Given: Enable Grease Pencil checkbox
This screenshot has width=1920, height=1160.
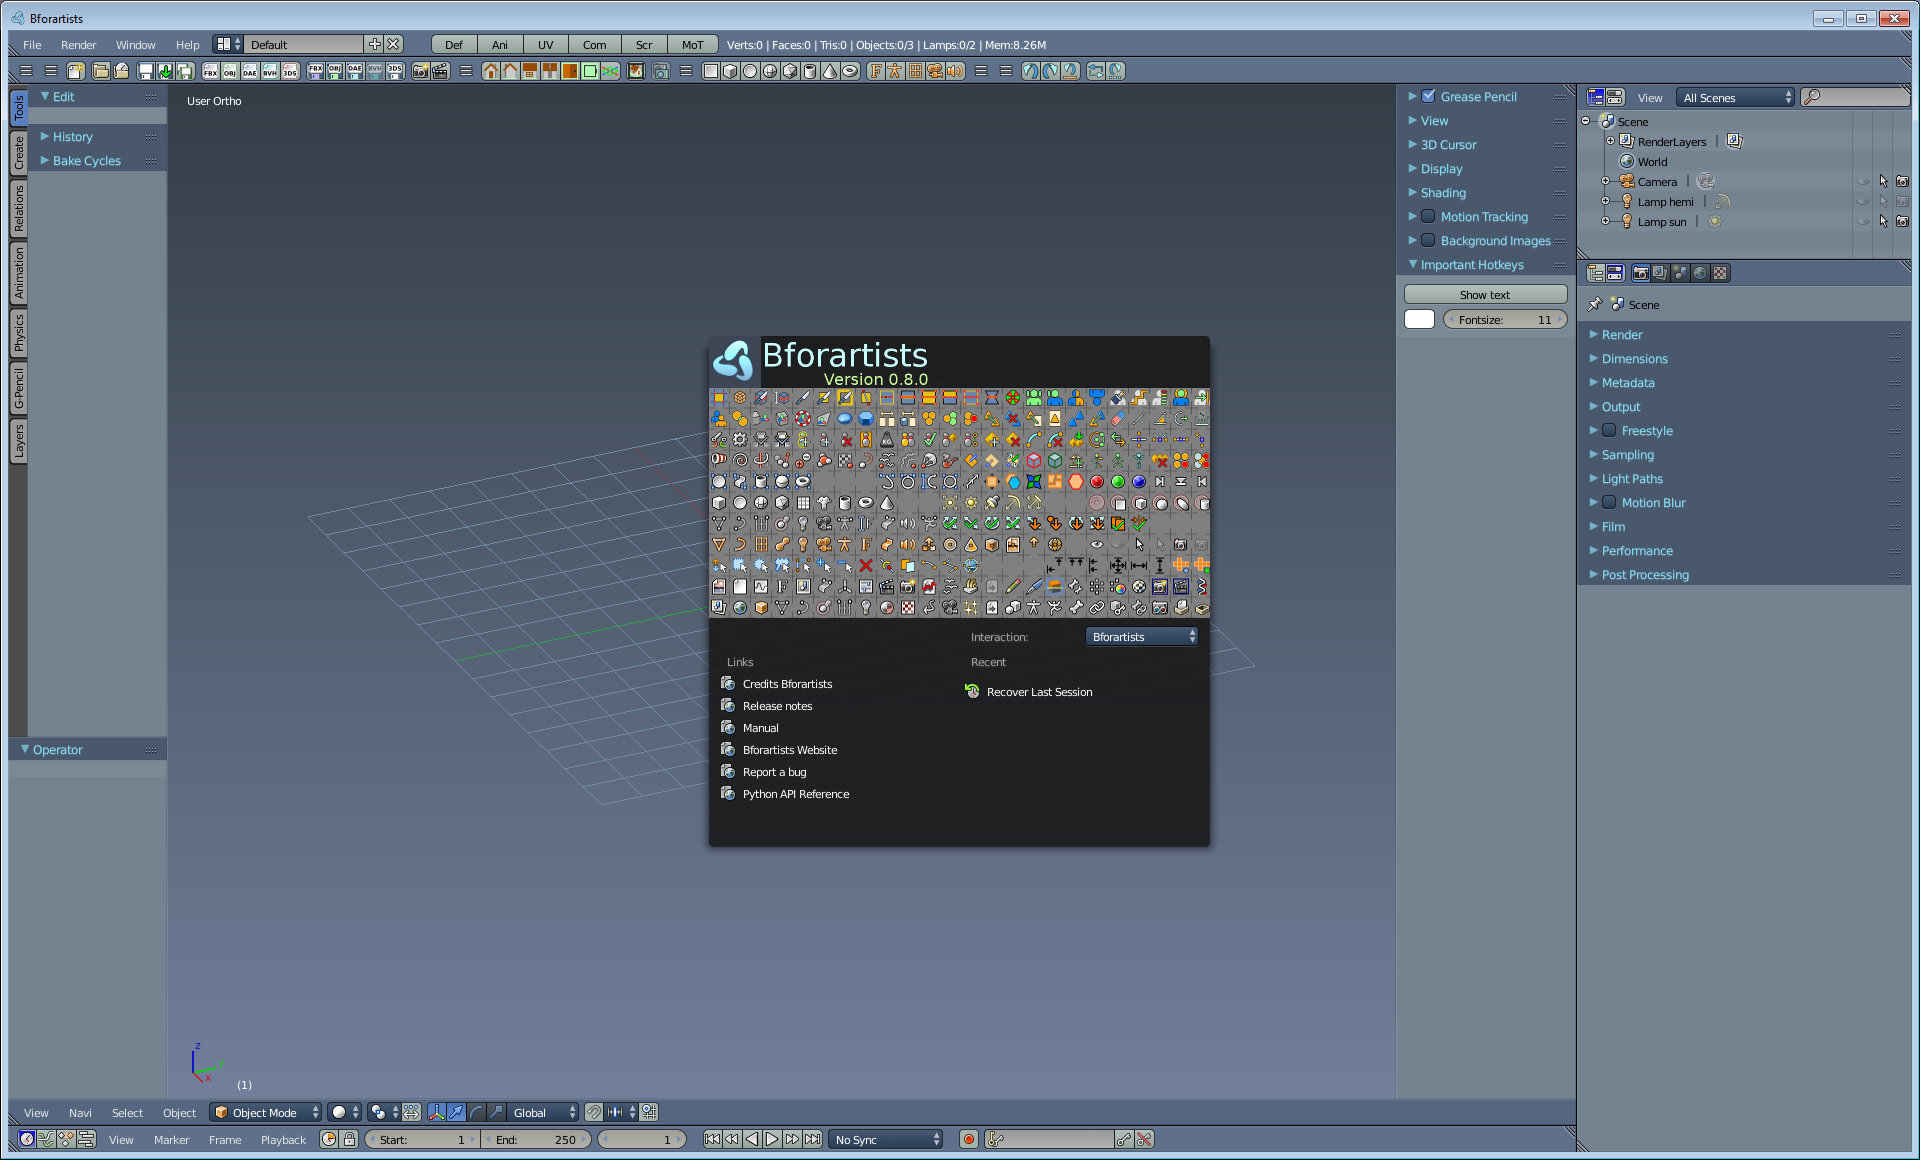Looking at the screenshot, I should point(1428,96).
